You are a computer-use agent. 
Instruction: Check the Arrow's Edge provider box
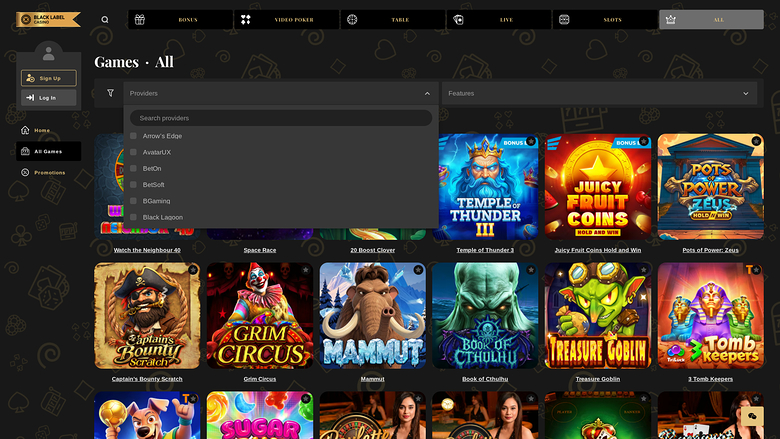(133, 136)
